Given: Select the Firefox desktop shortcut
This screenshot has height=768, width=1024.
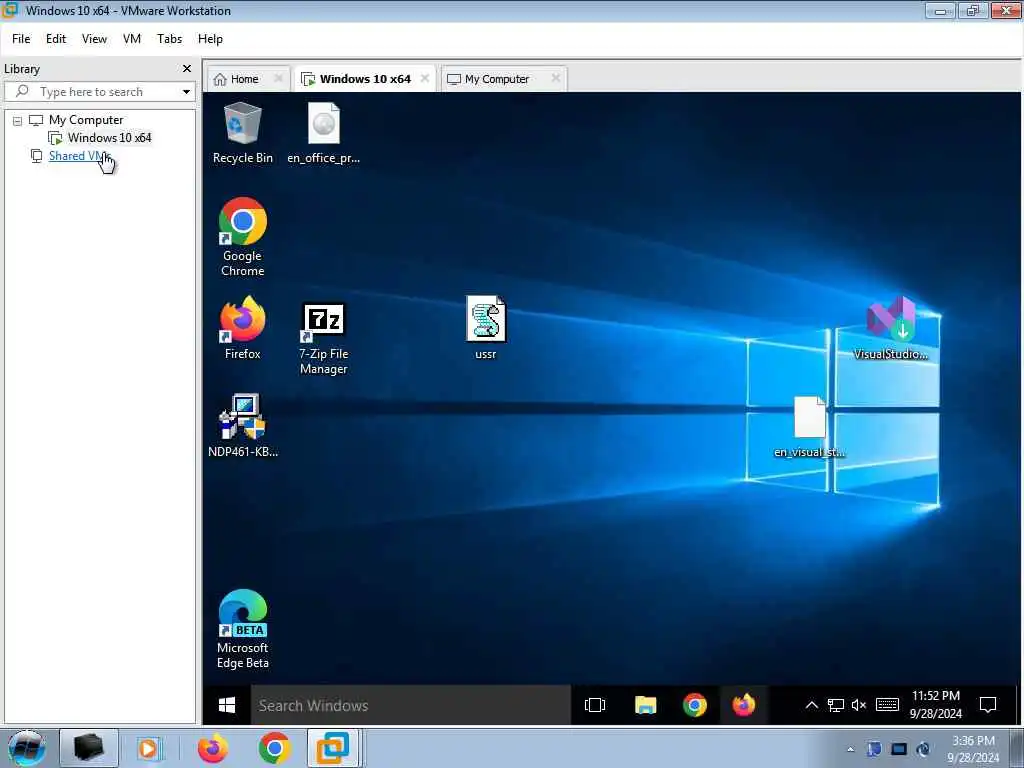Looking at the screenshot, I should point(242,328).
